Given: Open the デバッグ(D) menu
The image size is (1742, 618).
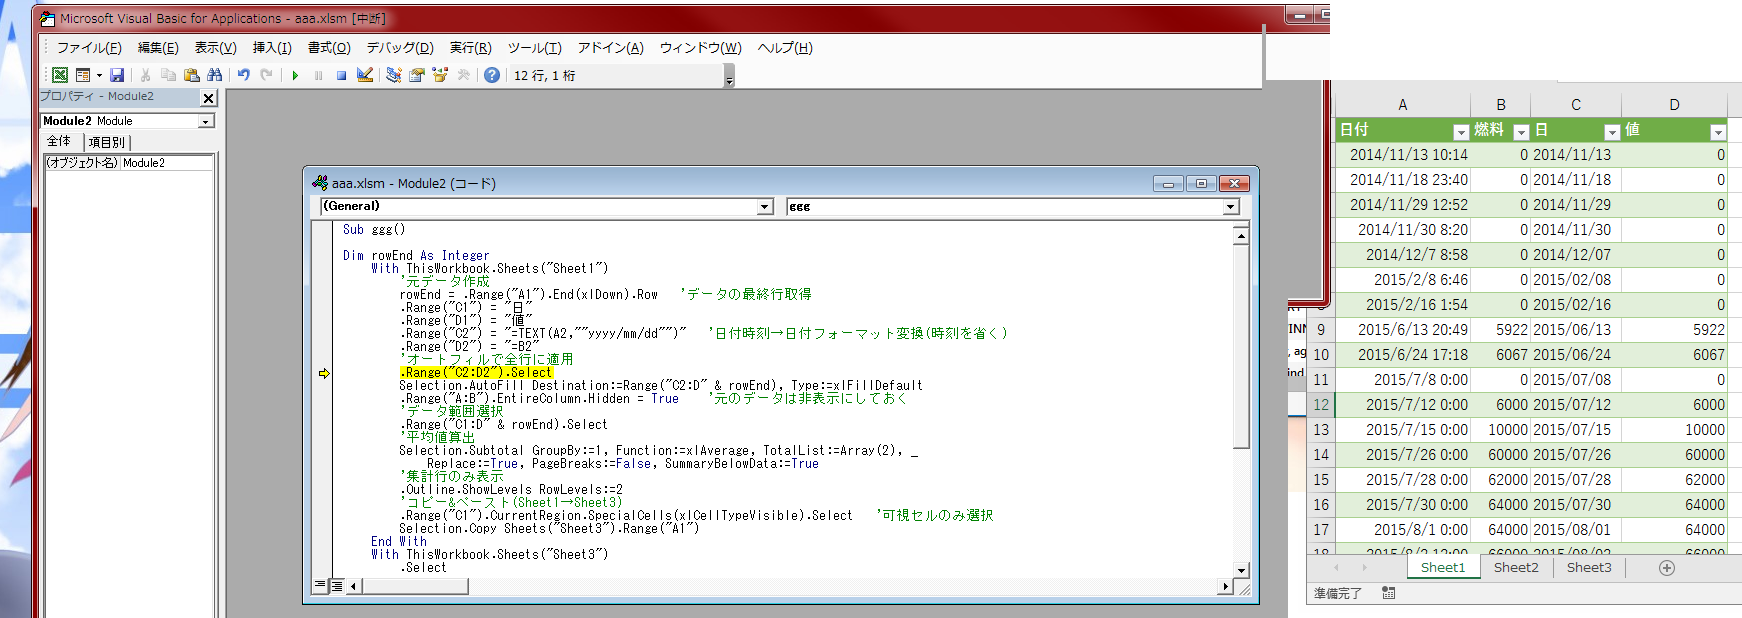Looking at the screenshot, I should [x=399, y=48].
